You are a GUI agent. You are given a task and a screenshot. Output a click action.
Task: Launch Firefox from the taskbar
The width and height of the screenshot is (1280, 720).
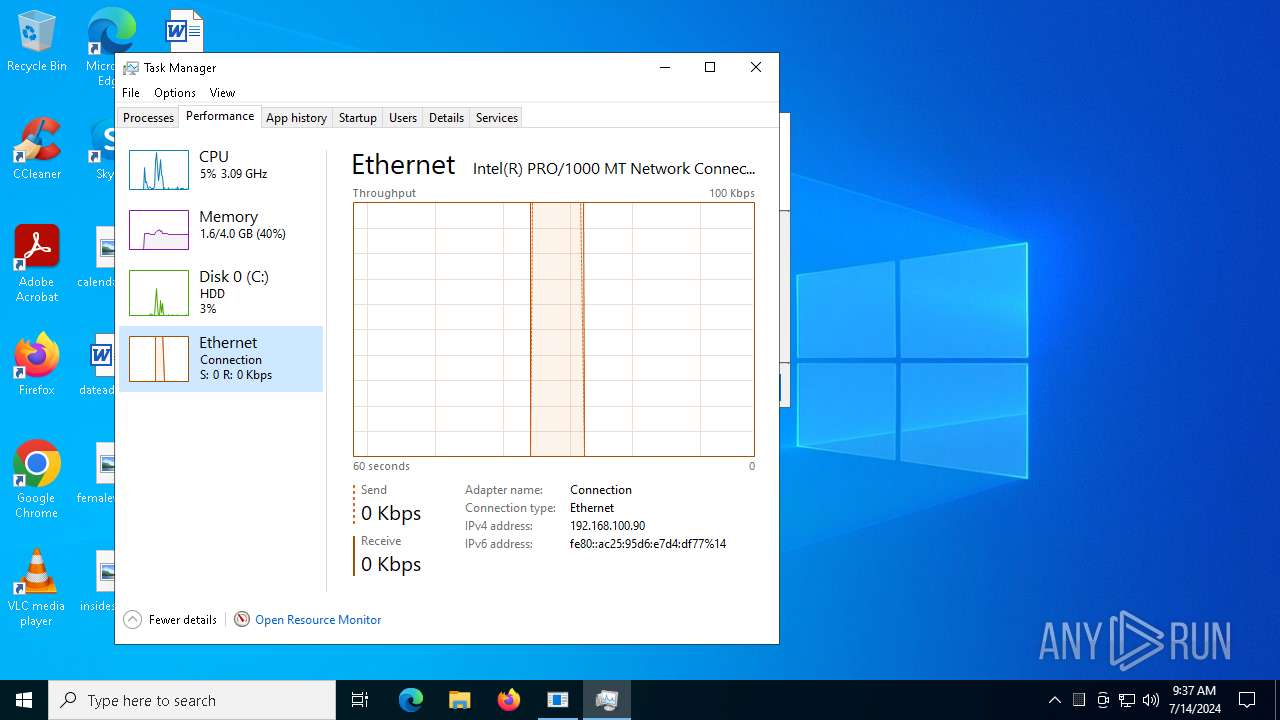[508, 700]
